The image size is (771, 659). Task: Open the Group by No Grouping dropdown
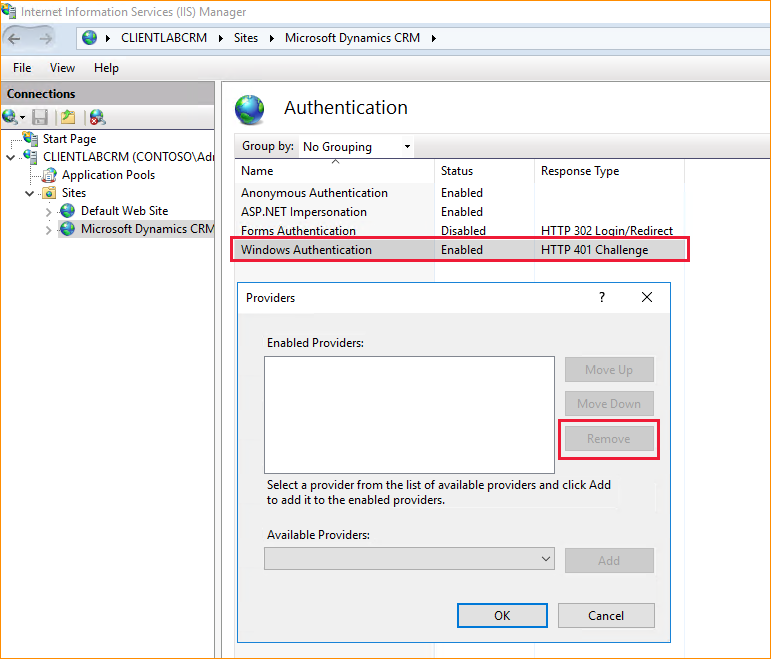click(356, 147)
